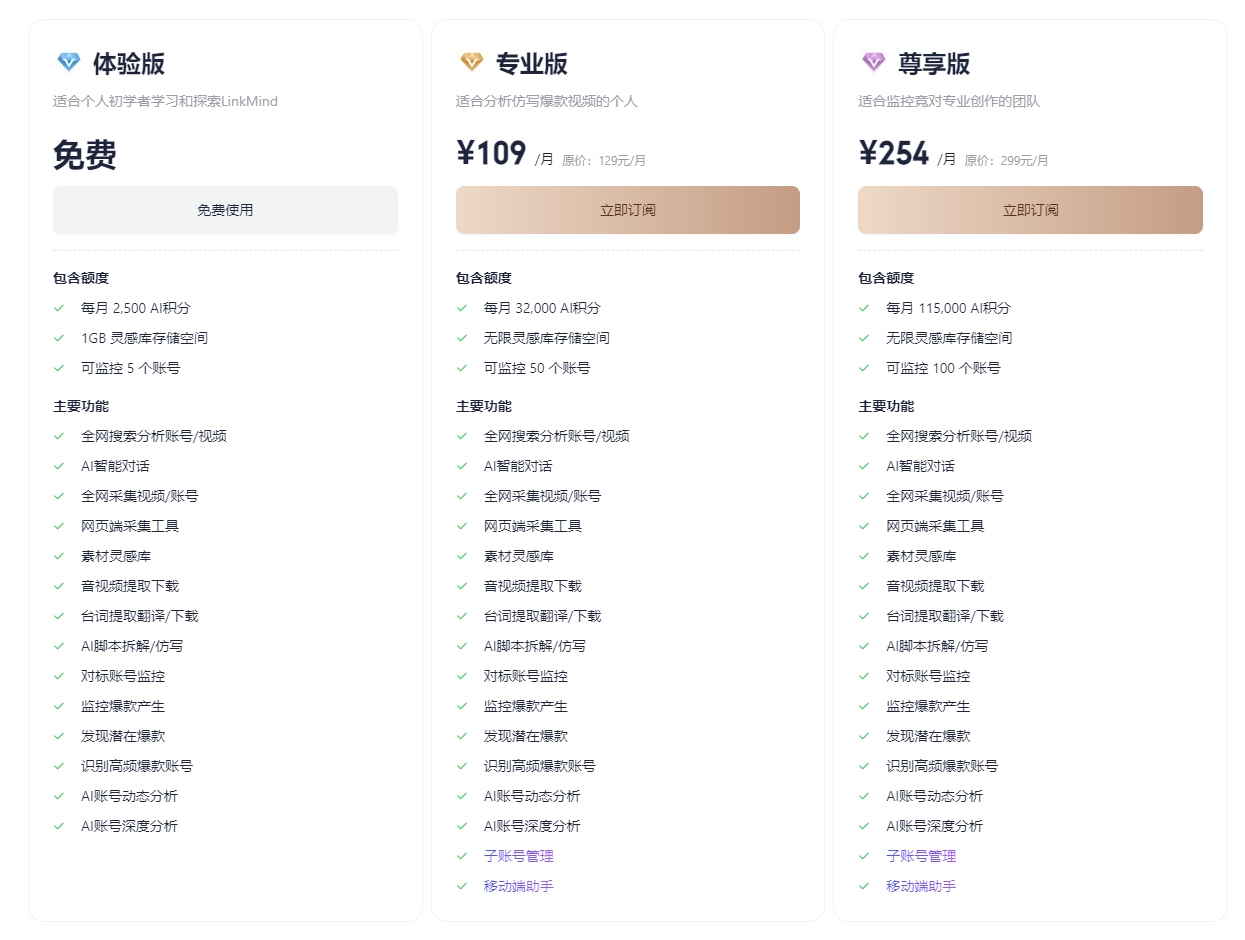Image resolution: width=1245 pixels, height=940 pixels.
Task: Click checkmark beside 可监控 50 个账号
Action: click(462, 368)
